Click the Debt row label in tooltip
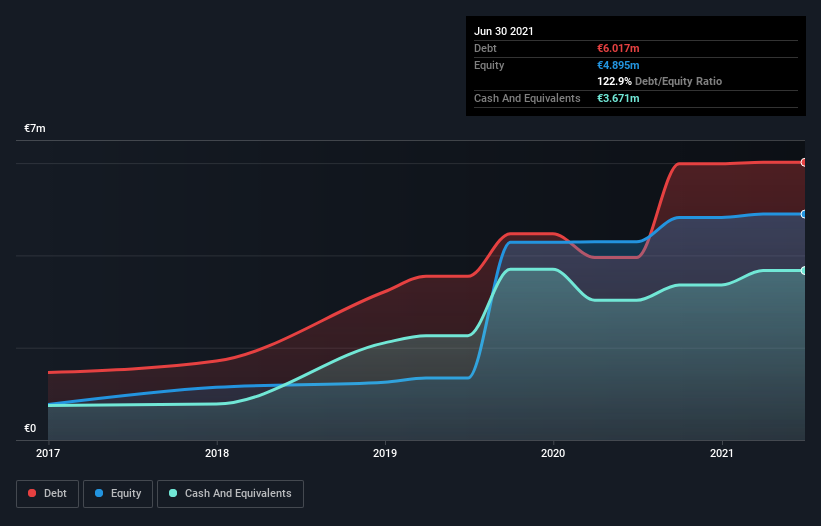This screenshot has width=821, height=526. point(485,48)
